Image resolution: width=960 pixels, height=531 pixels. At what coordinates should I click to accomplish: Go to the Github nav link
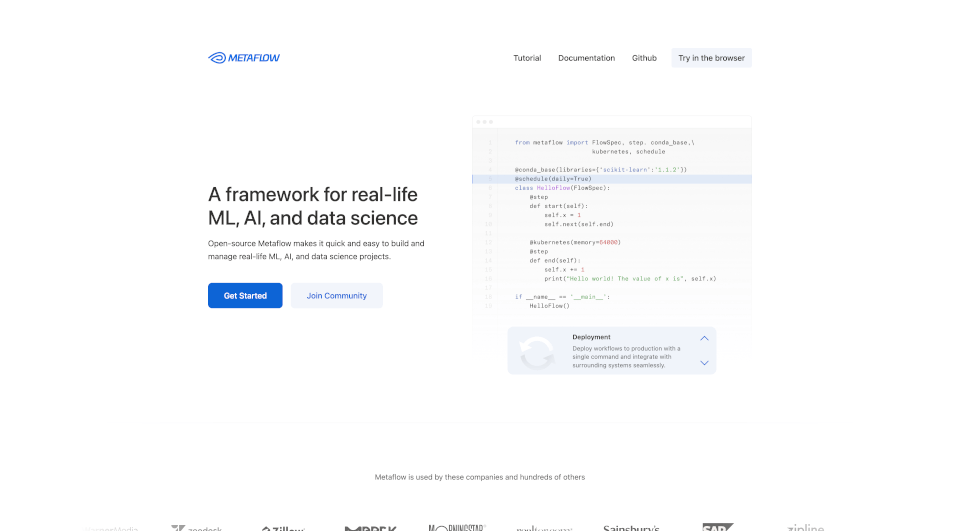[x=644, y=58]
